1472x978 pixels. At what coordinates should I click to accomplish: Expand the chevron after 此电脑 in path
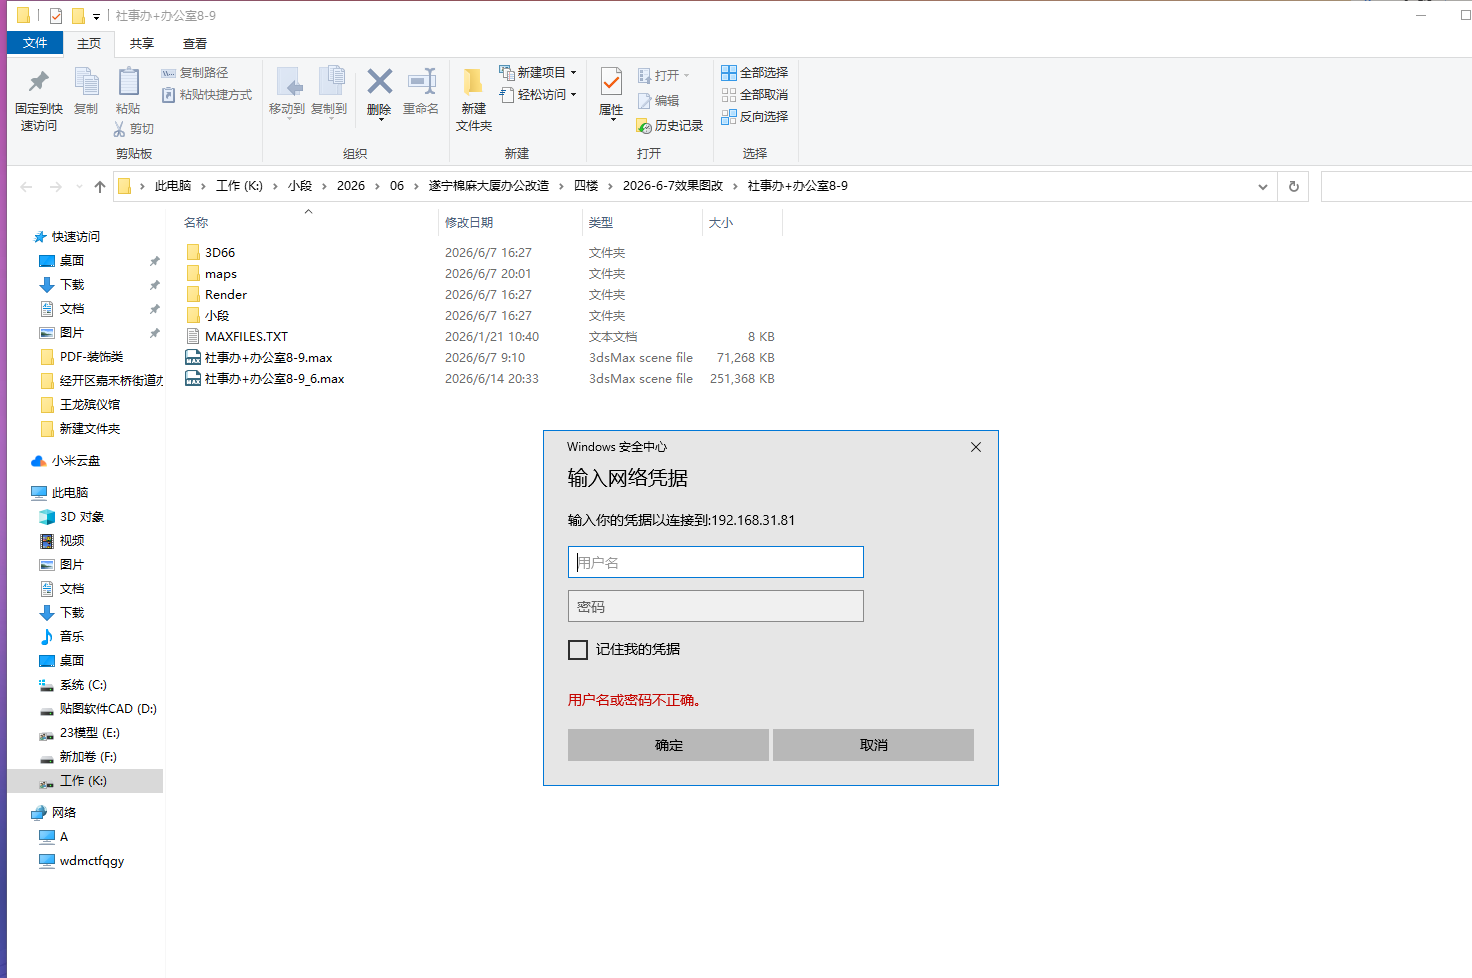[203, 186]
